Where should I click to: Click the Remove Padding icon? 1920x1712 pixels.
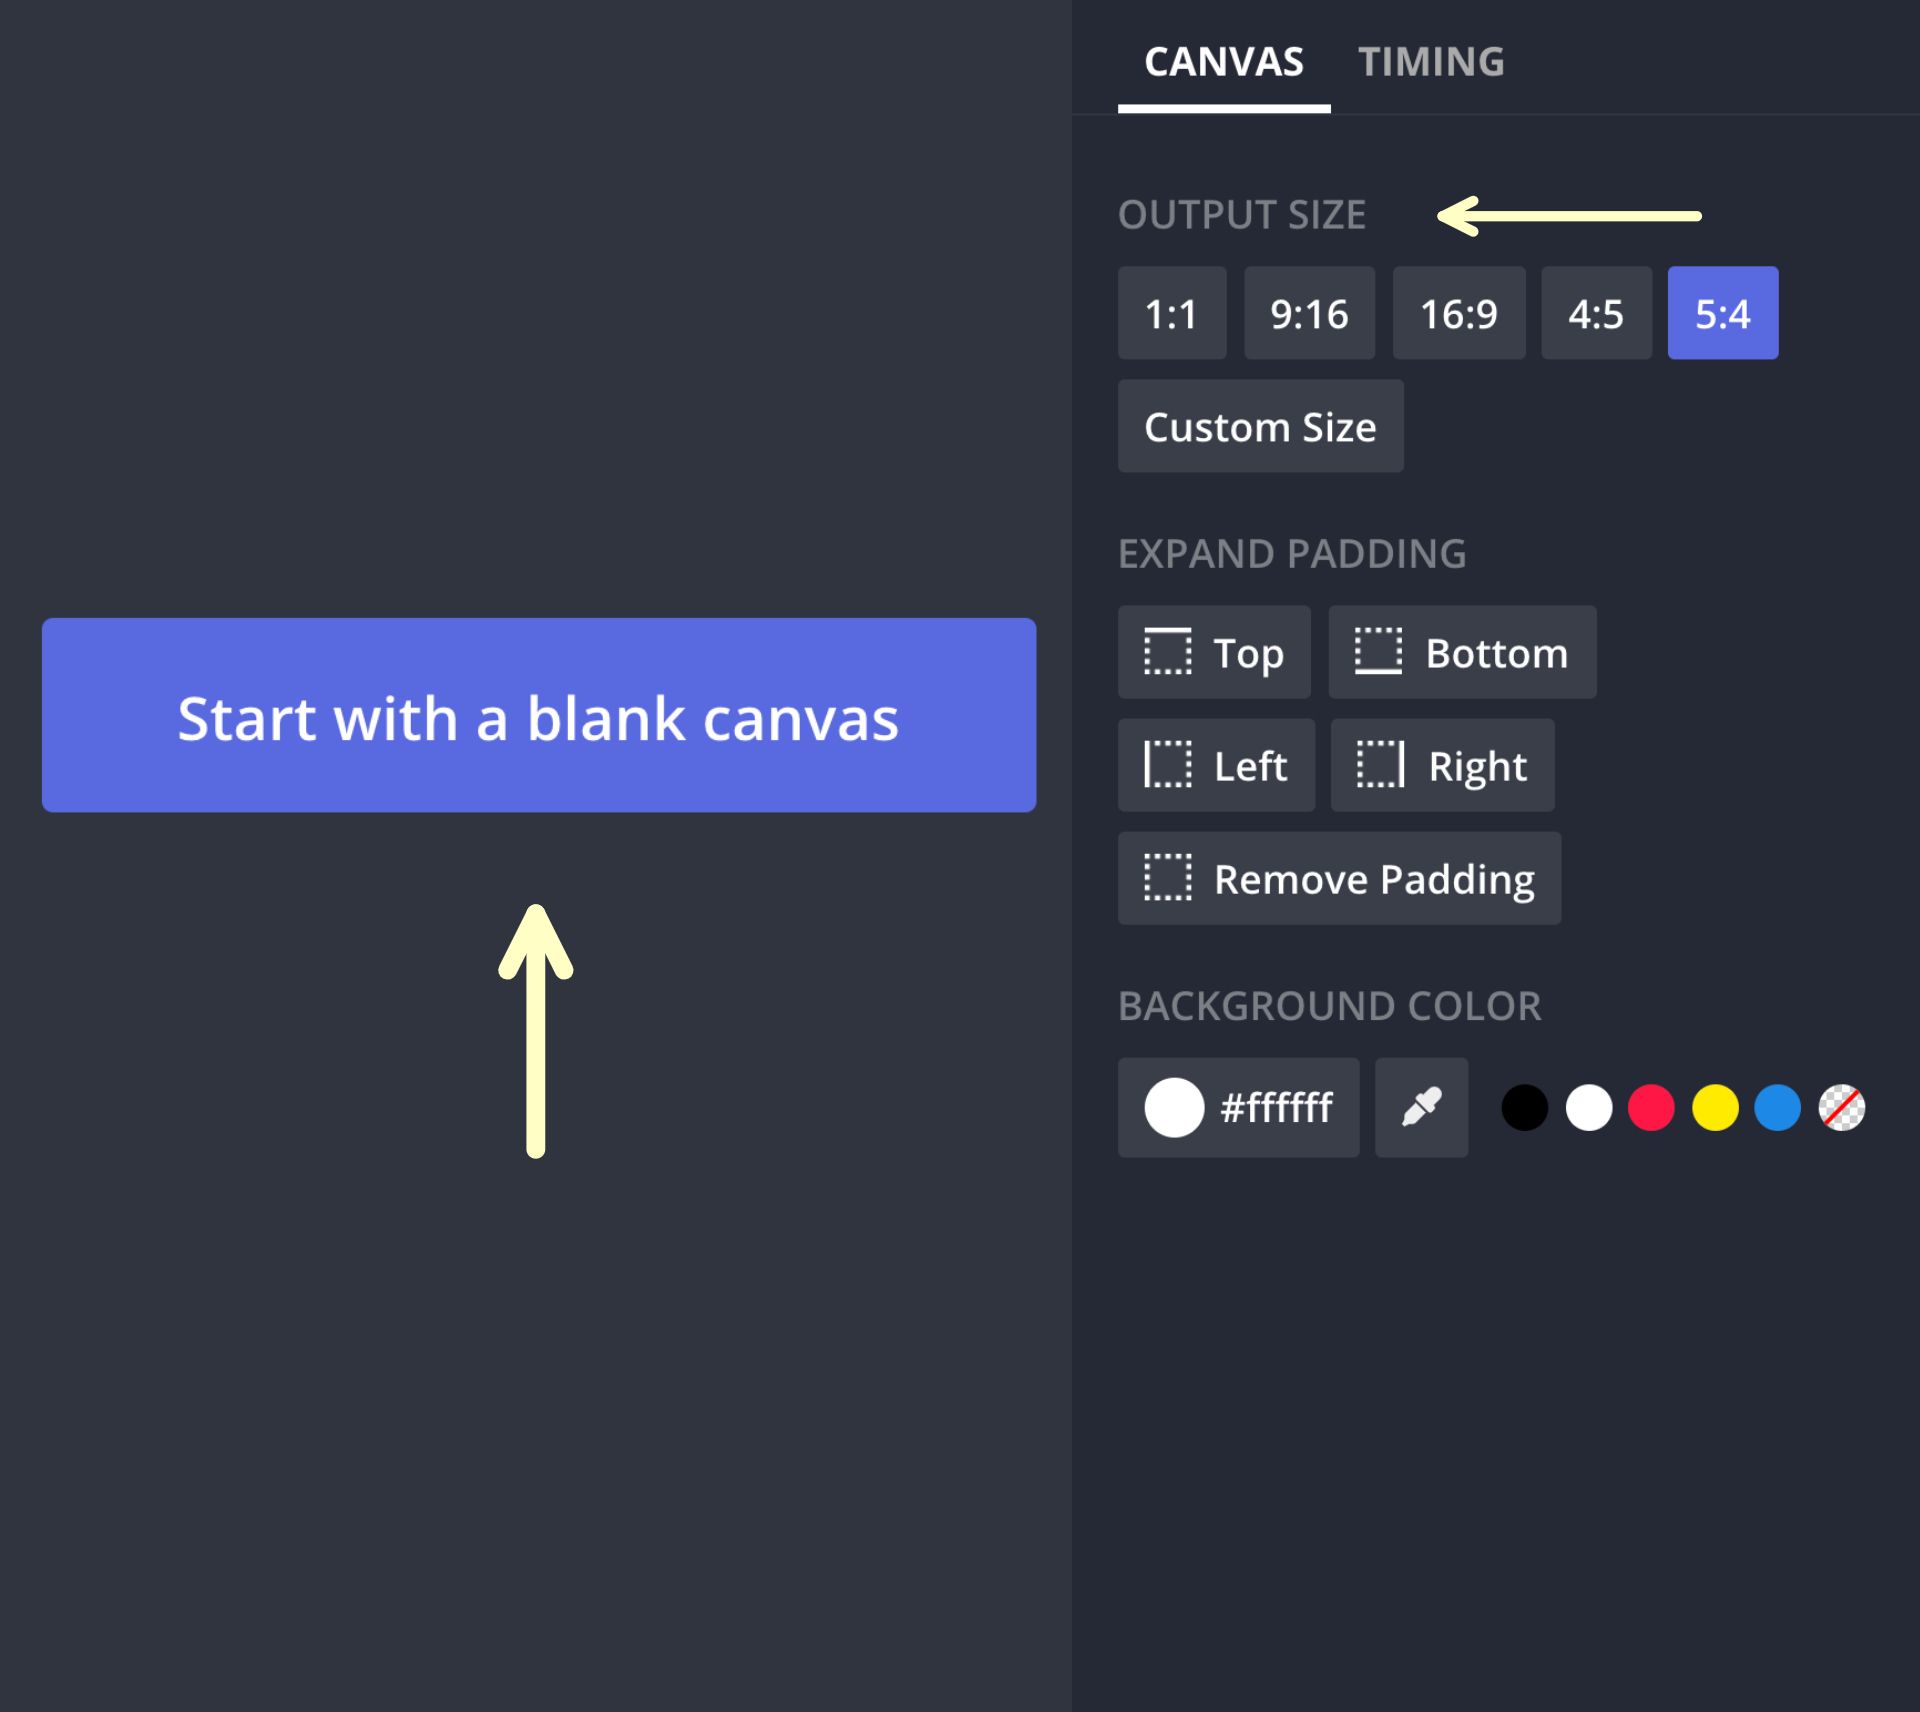pos(1168,878)
